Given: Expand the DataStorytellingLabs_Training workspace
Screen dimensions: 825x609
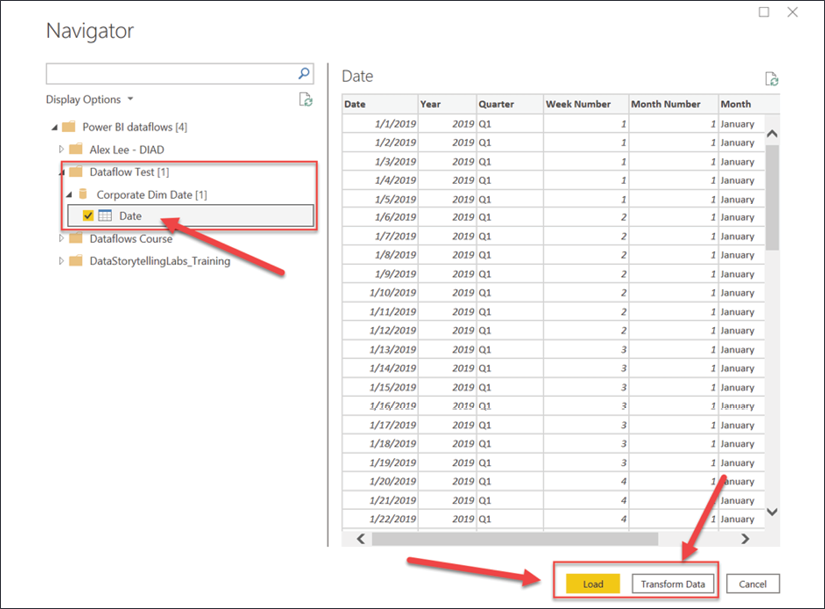Looking at the screenshot, I should pos(61,261).
